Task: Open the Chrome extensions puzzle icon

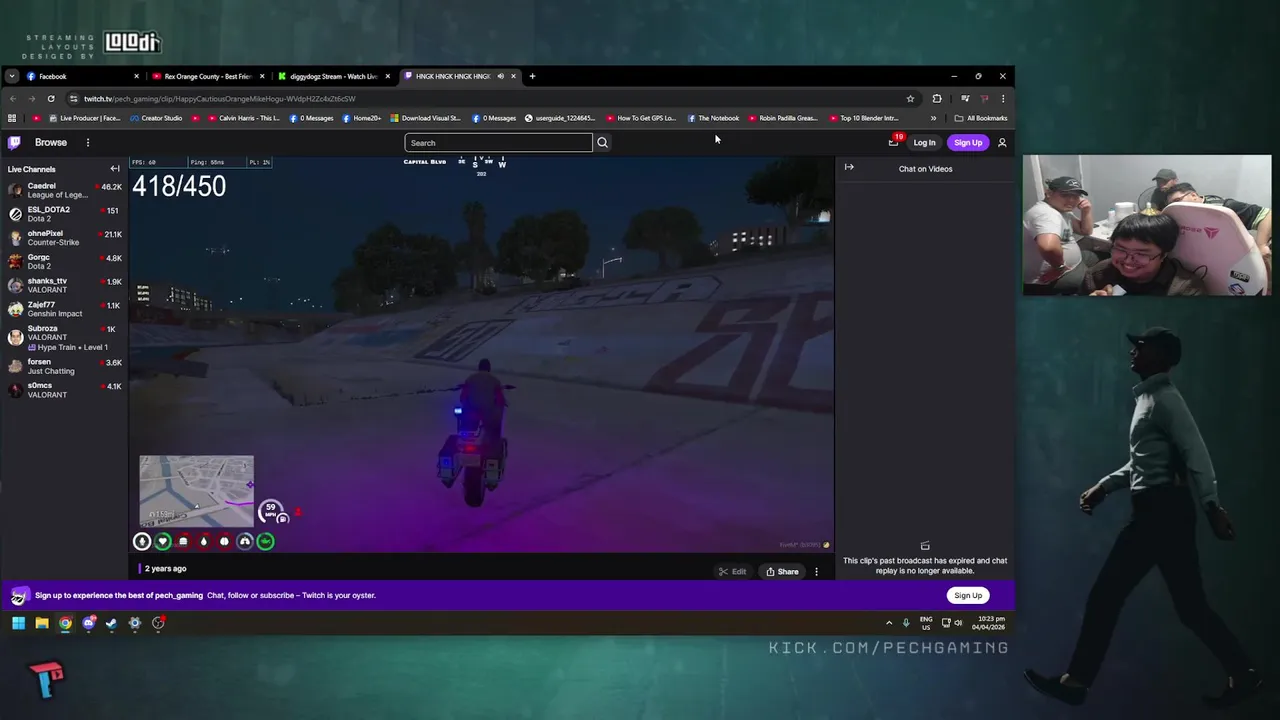Action: pos(937,98)
